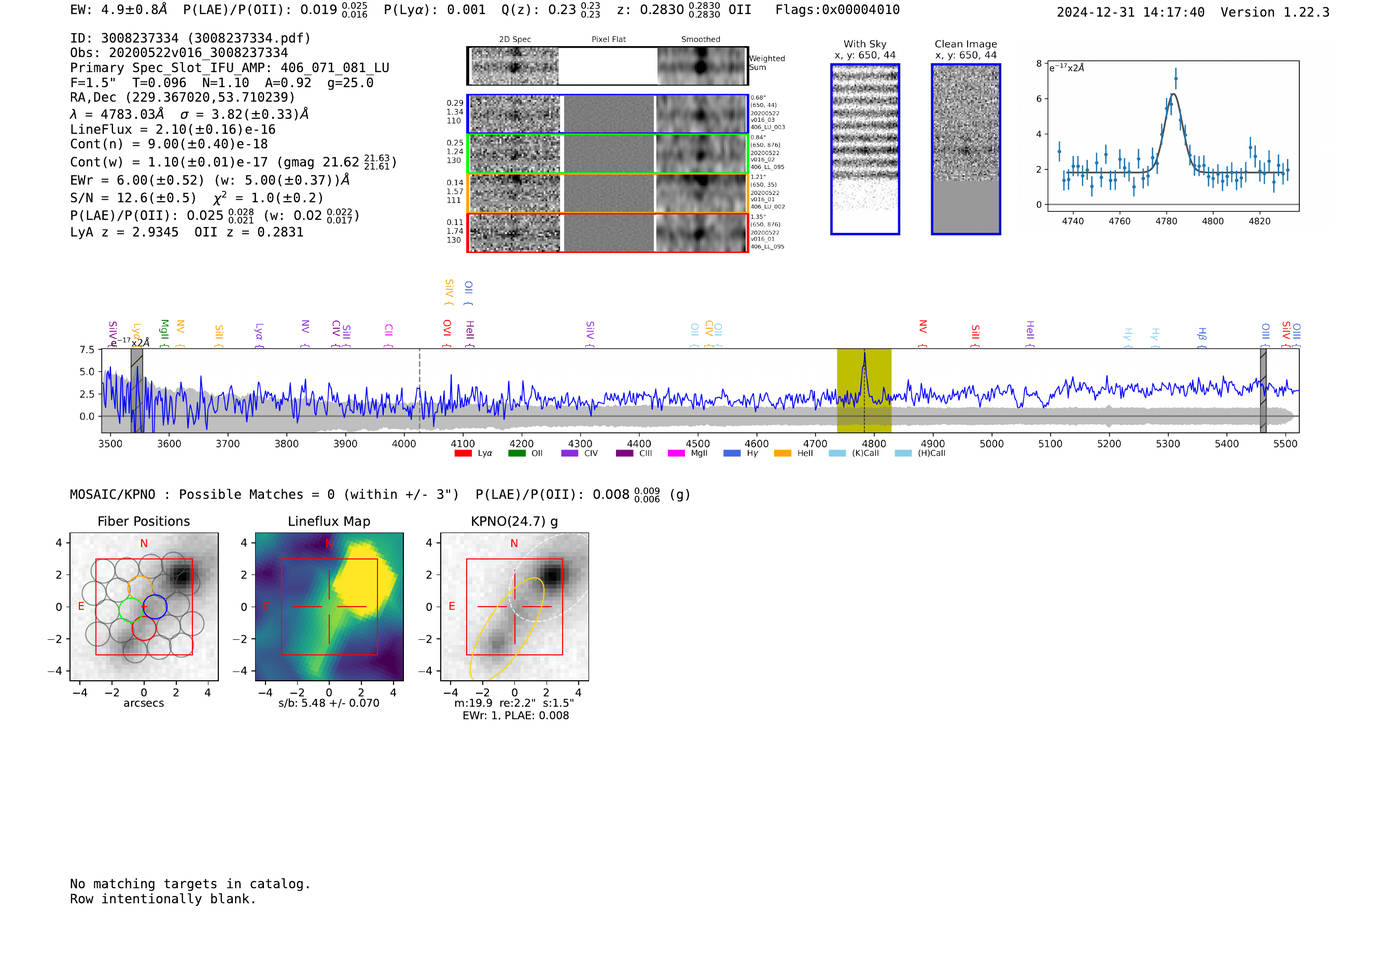Click the 'Flags:0x00004010' text

[x=838, y=10]
